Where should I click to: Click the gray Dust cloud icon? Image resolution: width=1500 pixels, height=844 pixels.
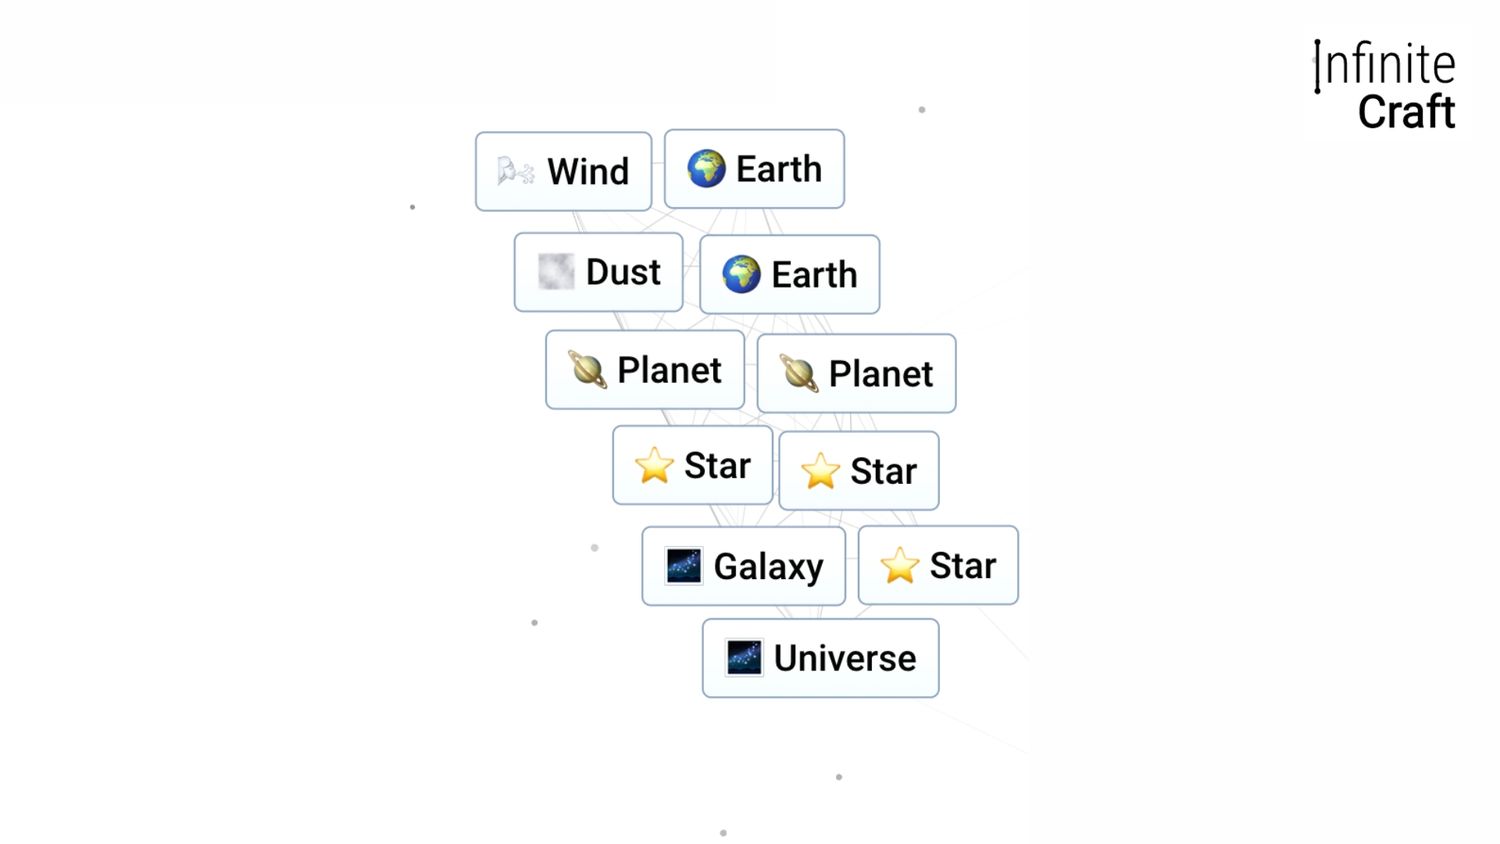point(556,272)
